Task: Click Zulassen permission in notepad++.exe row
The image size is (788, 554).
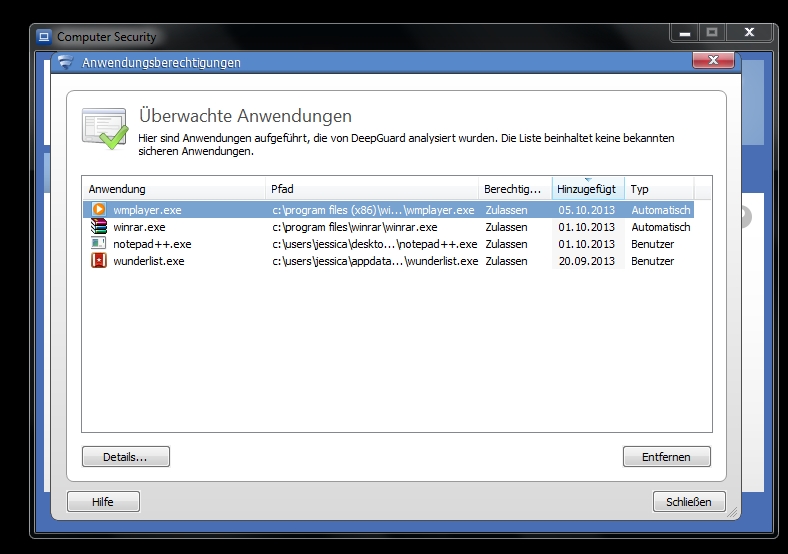Action: pyautogui.click(x=506, y=244)
